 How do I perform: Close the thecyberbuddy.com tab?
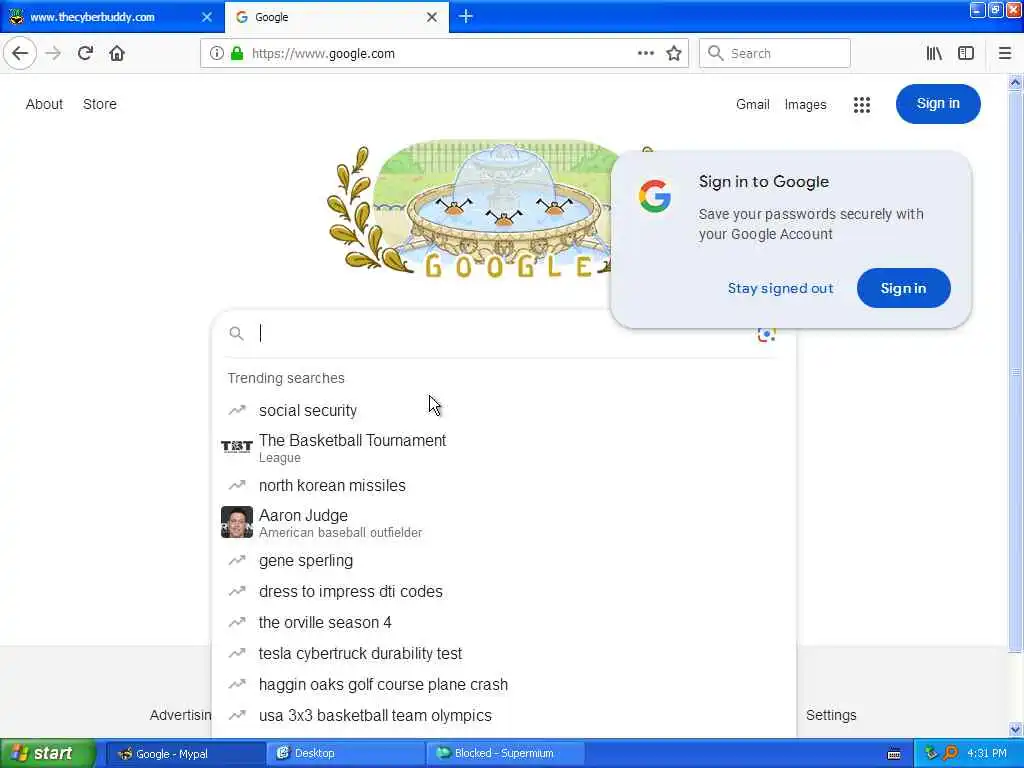point(206,18)
